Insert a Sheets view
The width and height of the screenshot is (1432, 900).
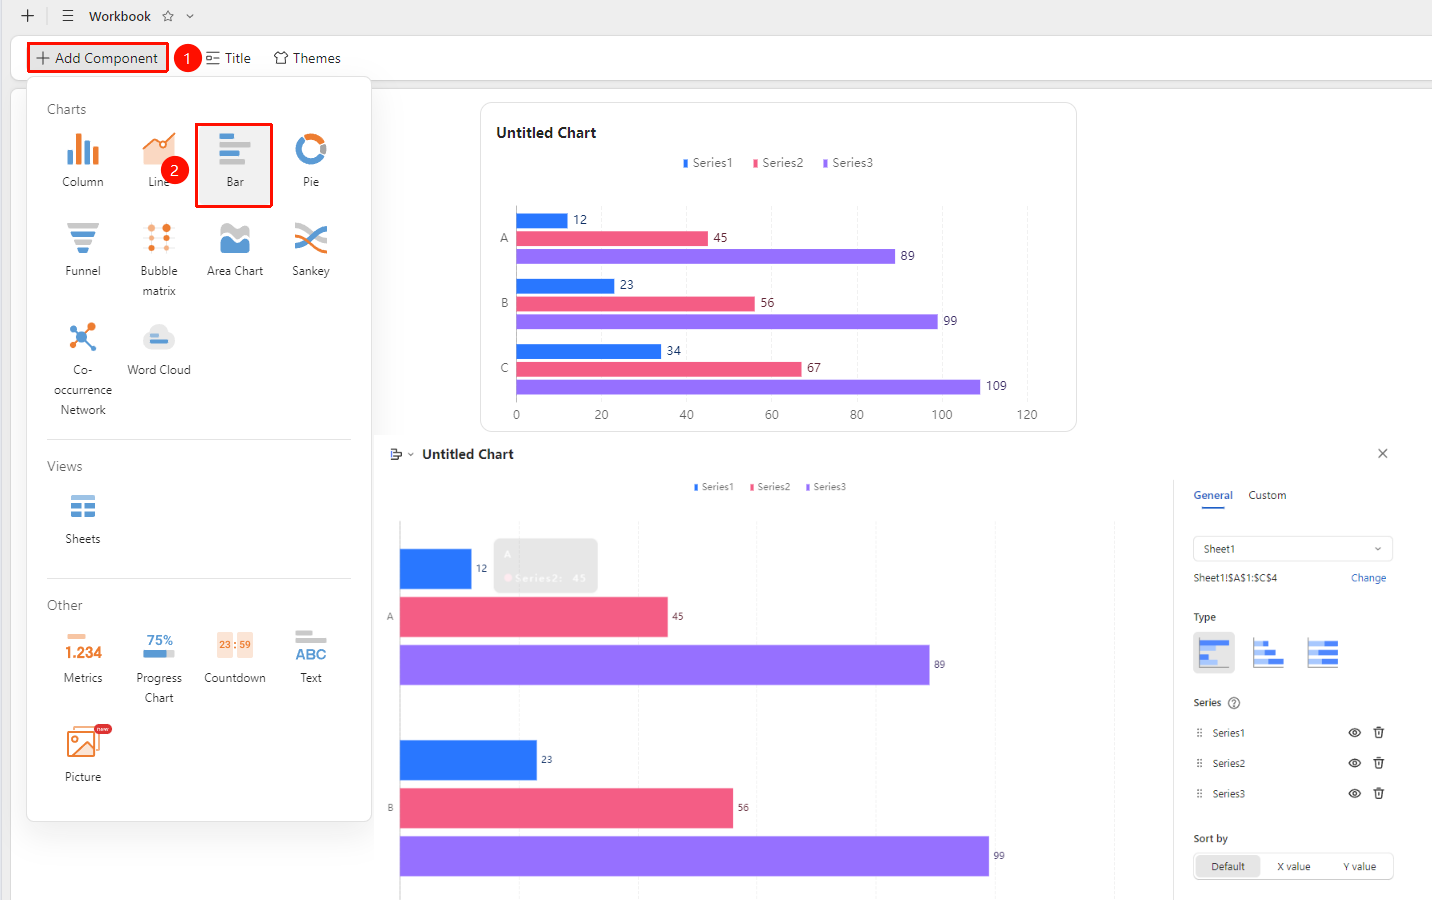[83, 517]
